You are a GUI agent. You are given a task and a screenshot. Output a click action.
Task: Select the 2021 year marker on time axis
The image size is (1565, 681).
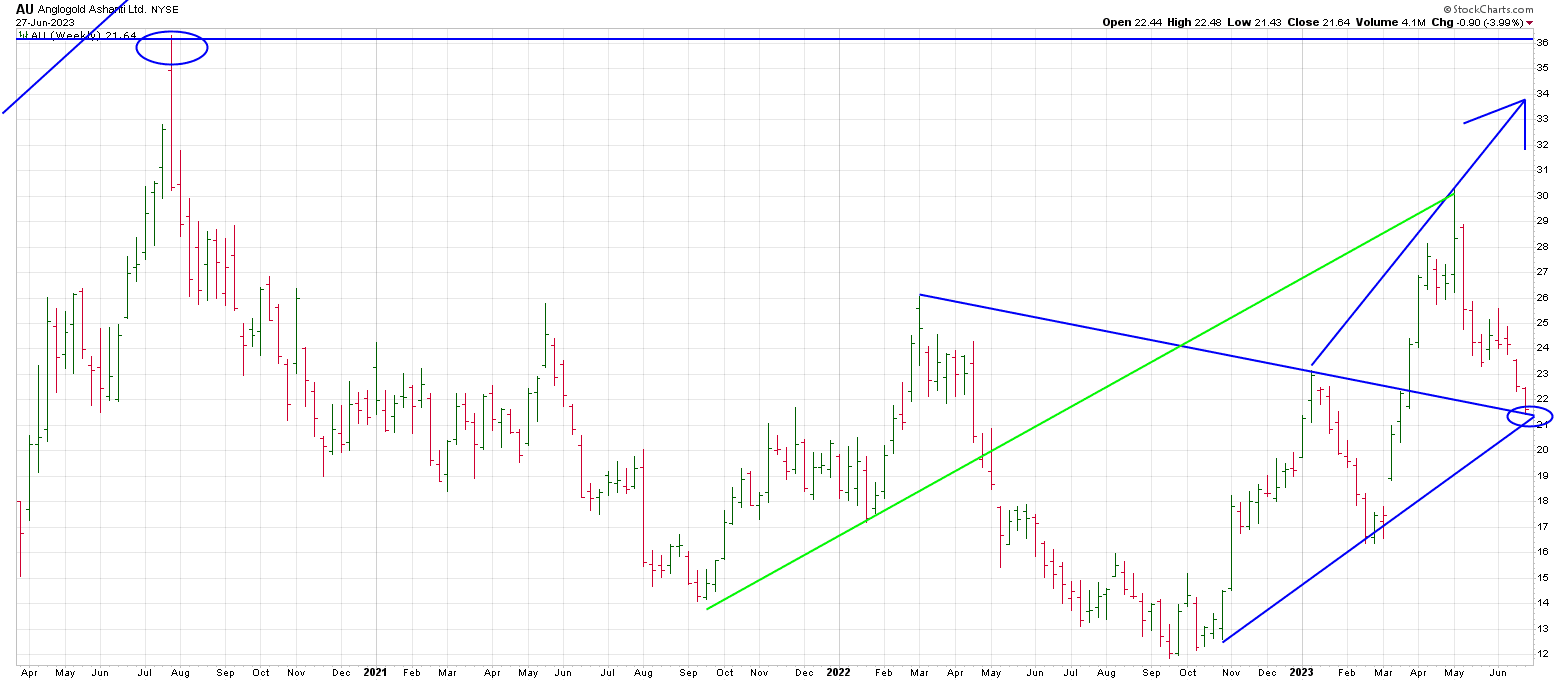[x=376, y=673]
